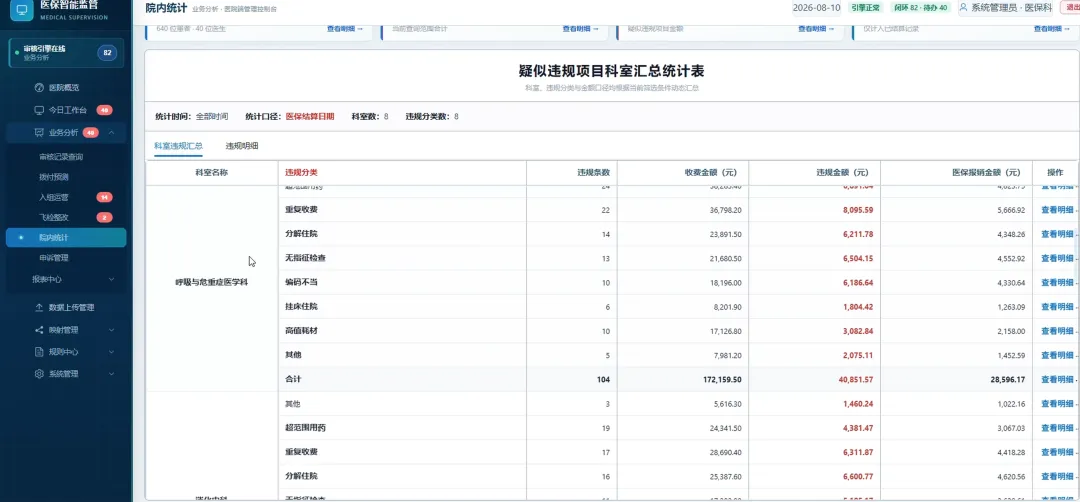1080x502 pixels.
Task: Click the red 14 badge on 入组运营
Action: point(104,198)
